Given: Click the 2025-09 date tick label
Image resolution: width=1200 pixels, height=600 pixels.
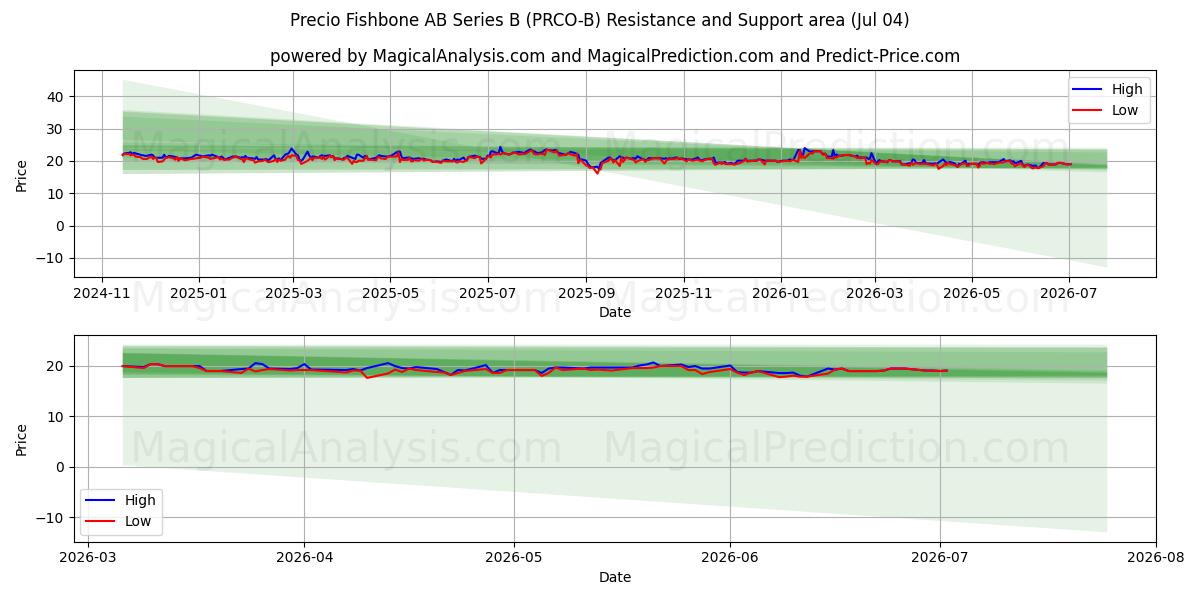Looking at the screenshot, I should 586,293.
